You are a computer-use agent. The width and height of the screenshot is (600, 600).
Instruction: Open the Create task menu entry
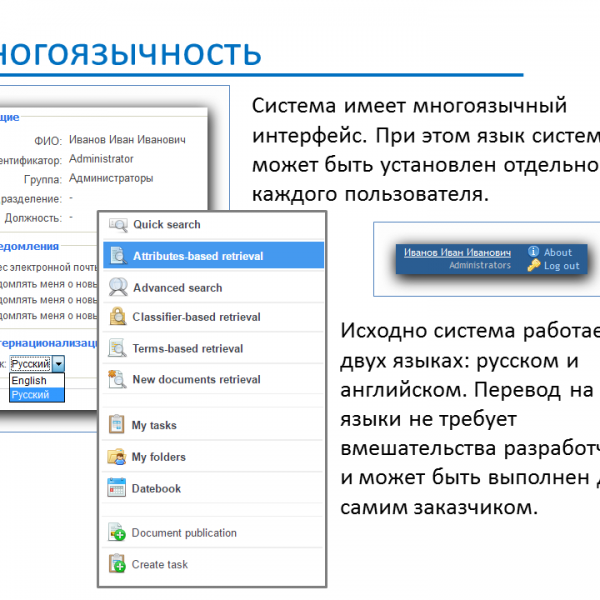(159, 565)
